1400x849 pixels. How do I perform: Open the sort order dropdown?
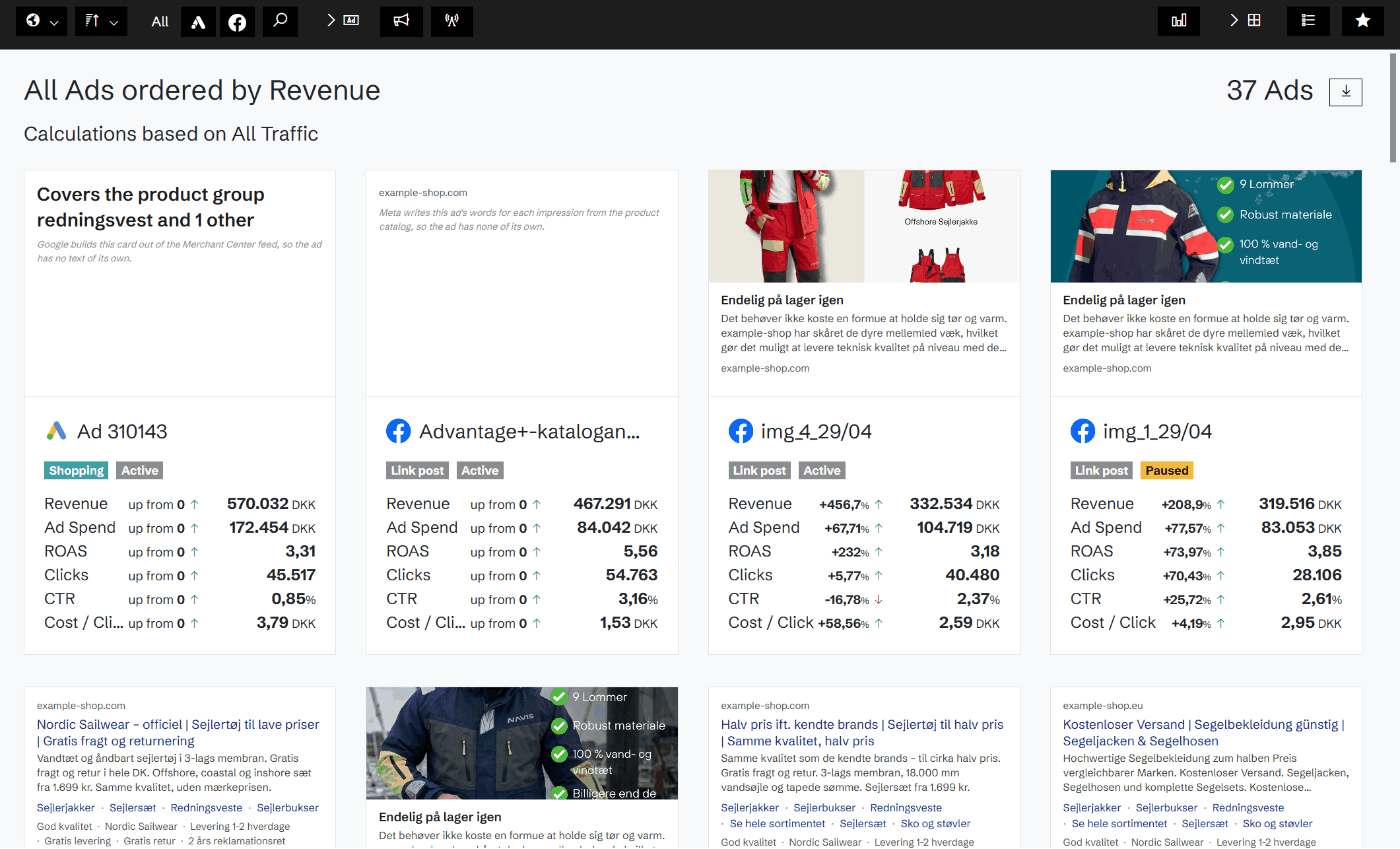click(x=101, y=21)
